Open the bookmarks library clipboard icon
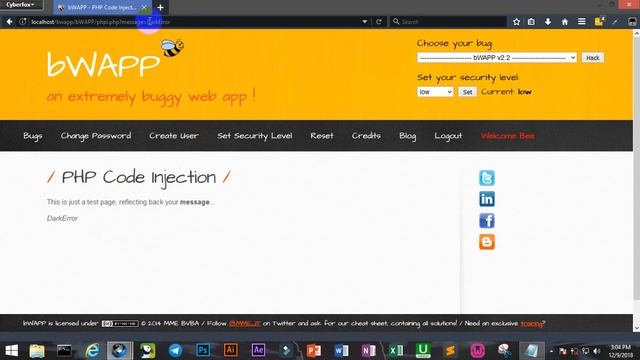640x360 pixels. click(531, 22)
